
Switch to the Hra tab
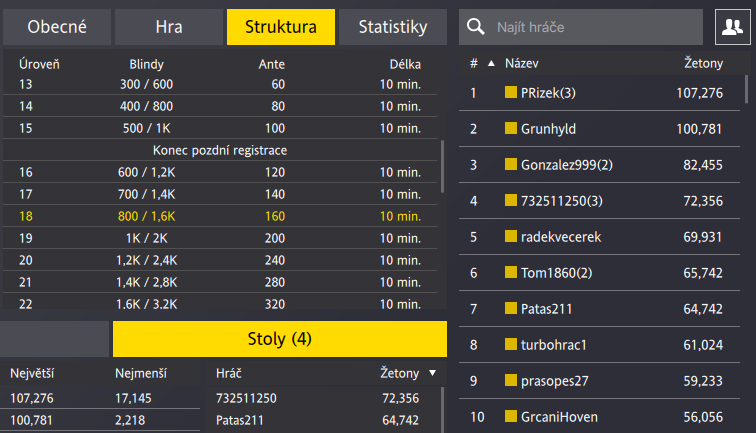coord(169,27)
